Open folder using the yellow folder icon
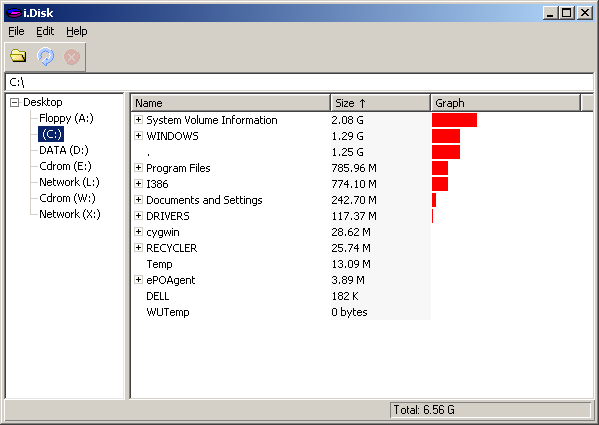The width and height of the screenshot is (599, 425). click(18, 57)
